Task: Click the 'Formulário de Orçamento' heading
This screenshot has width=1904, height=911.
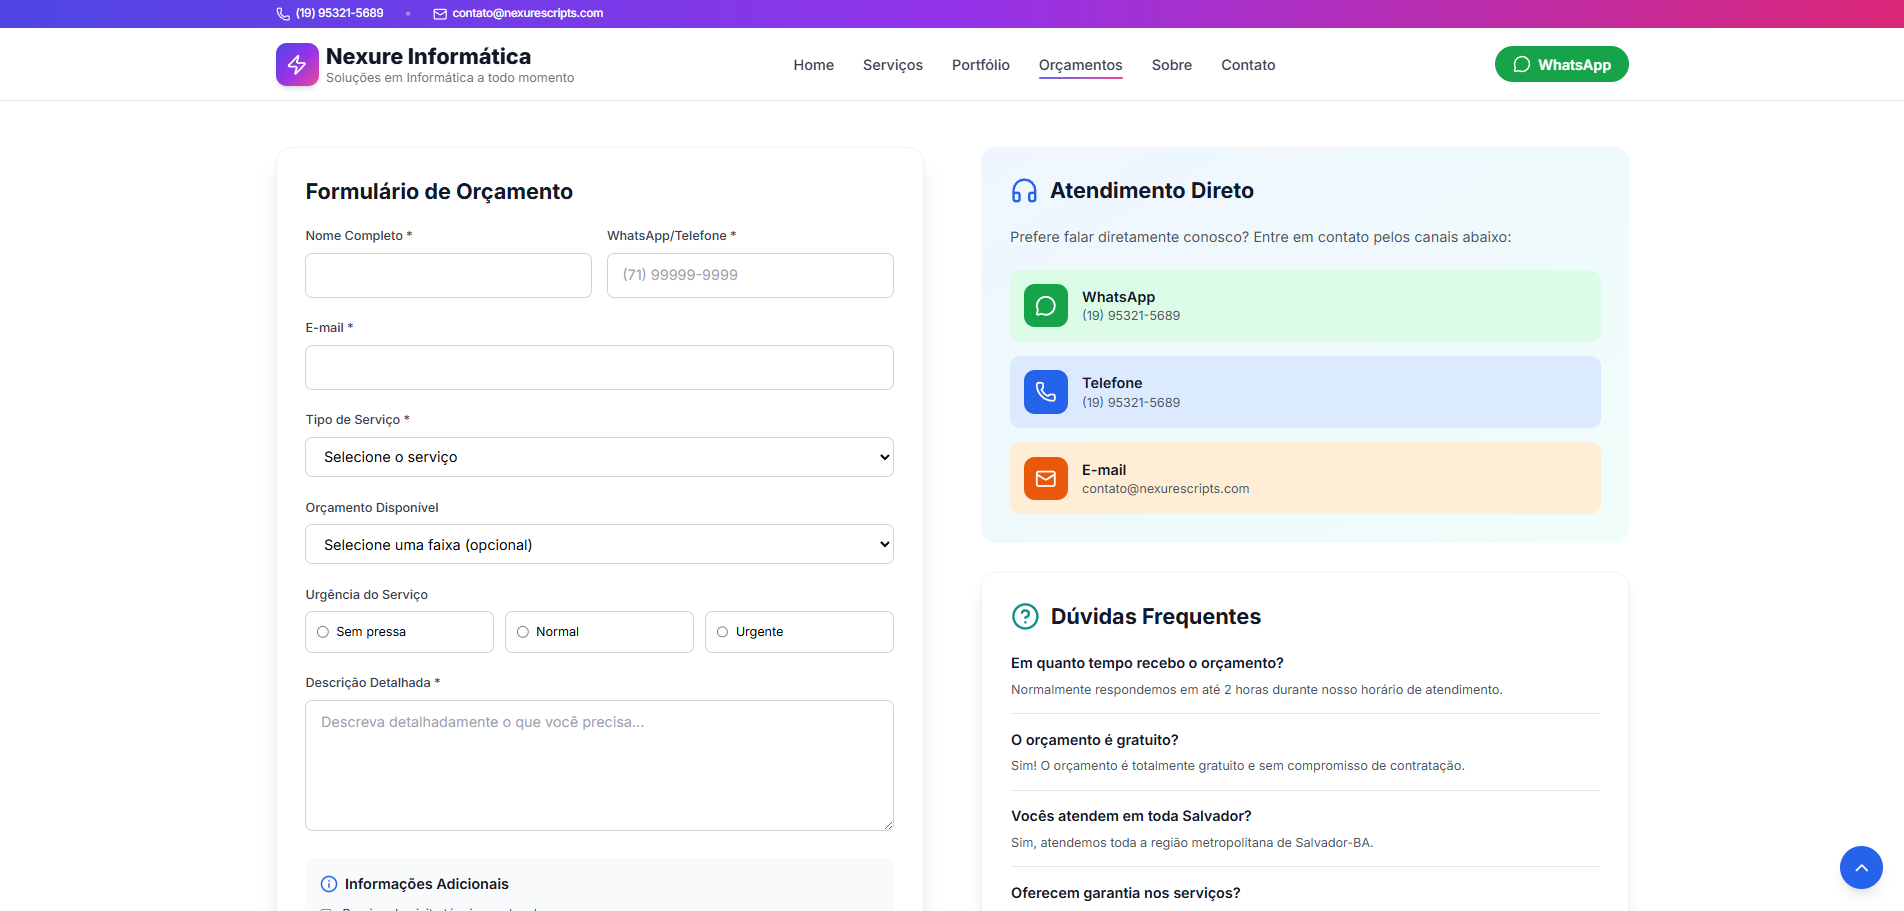Action: [439, 192]
